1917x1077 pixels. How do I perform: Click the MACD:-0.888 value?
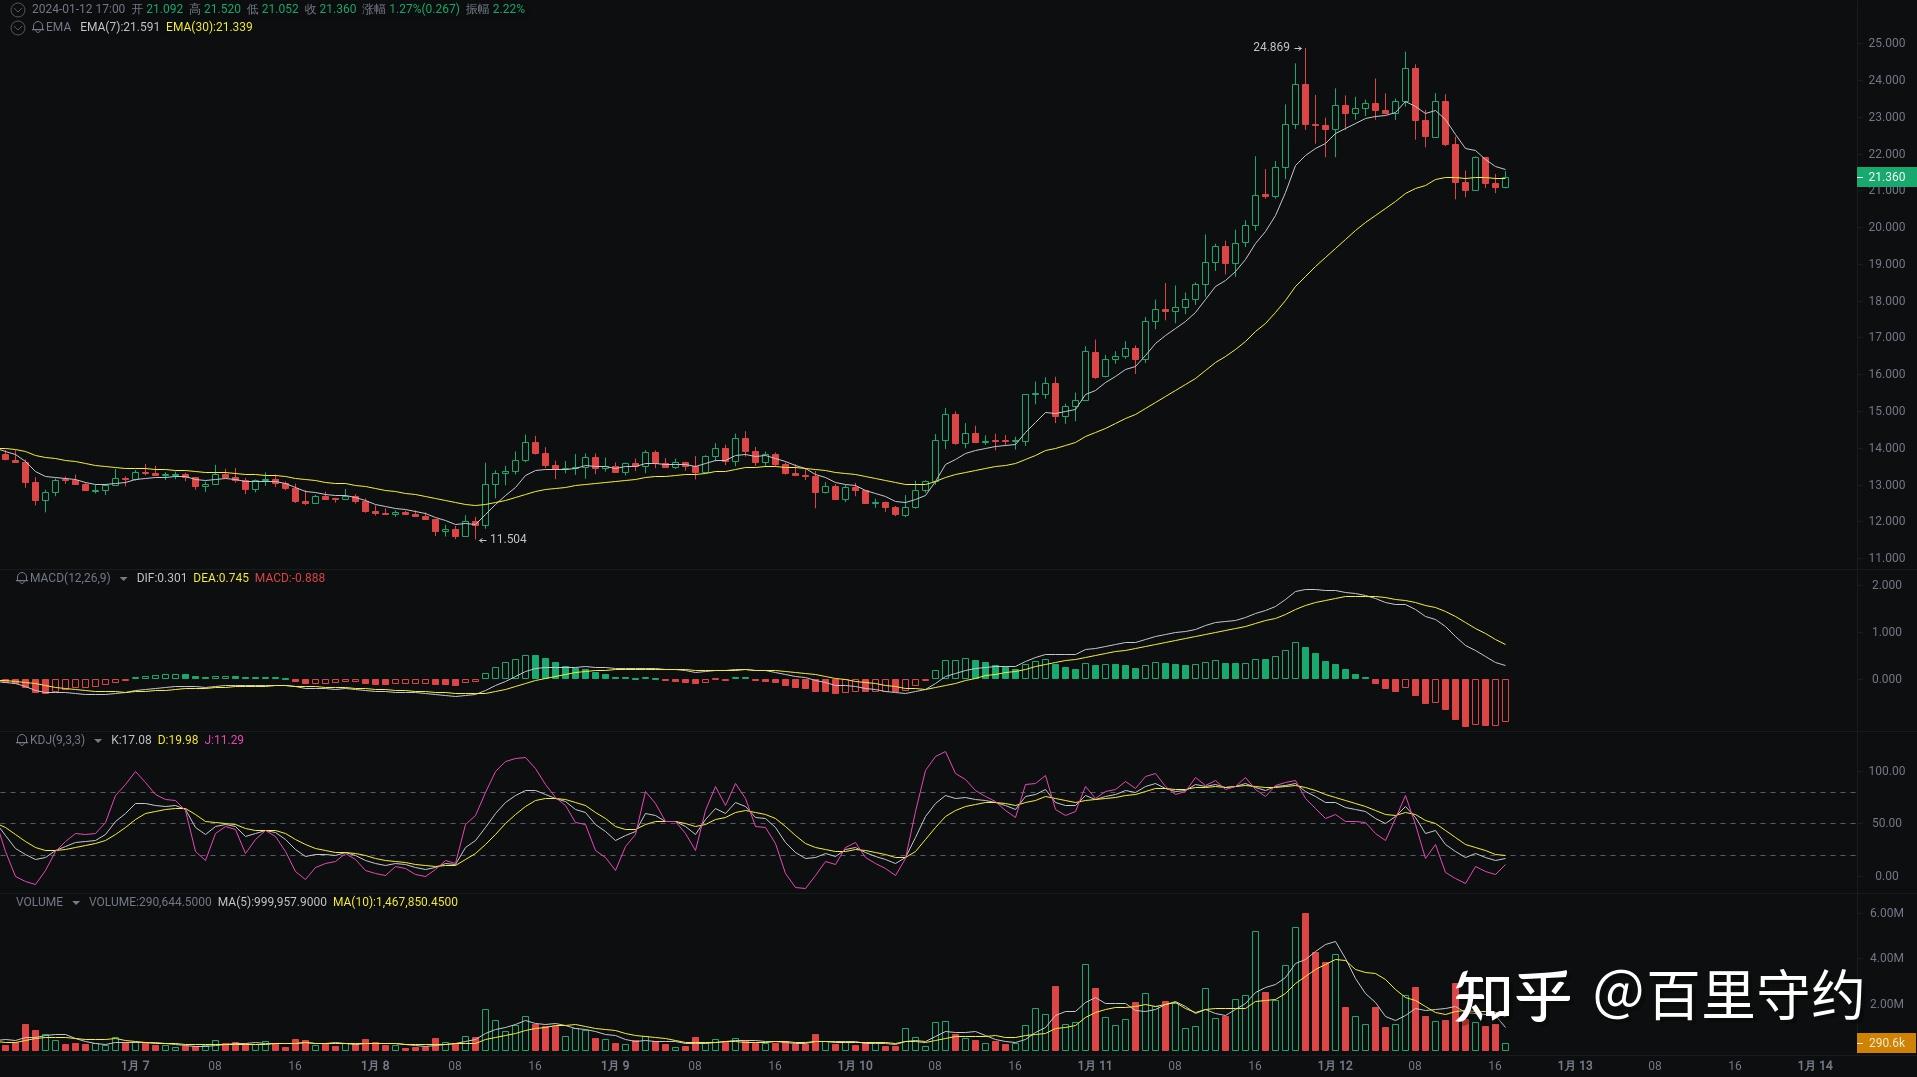[290, 578]
